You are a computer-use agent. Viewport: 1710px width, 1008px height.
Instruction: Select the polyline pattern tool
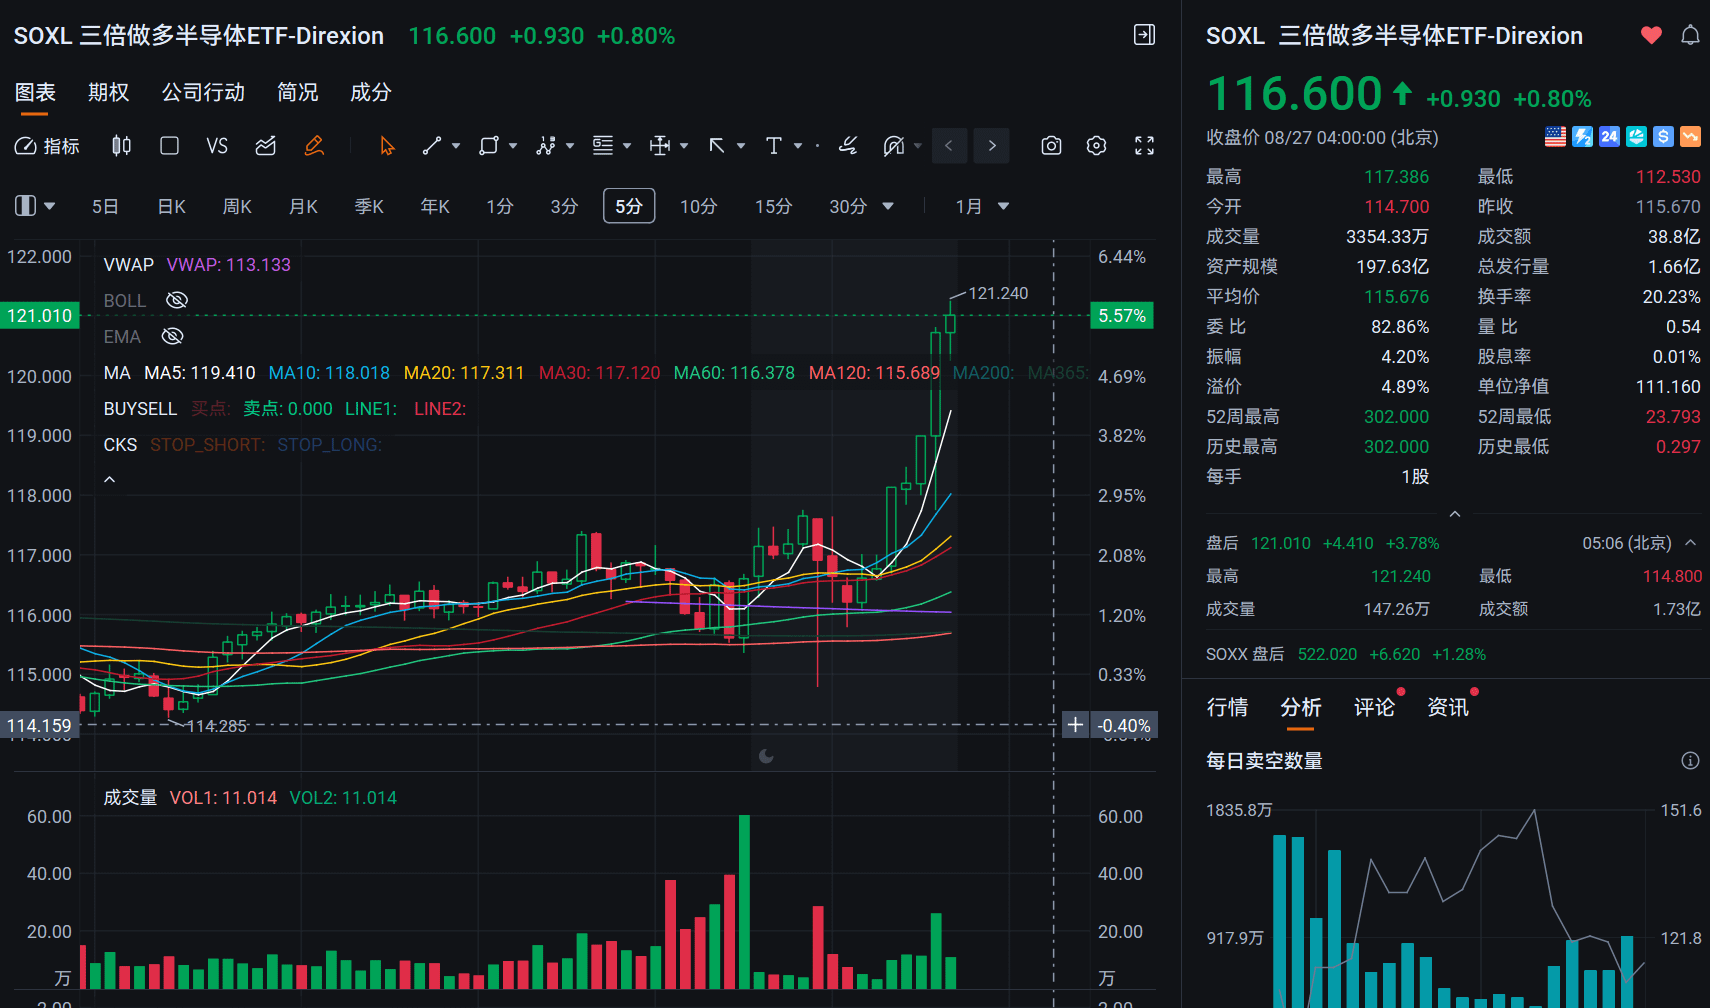(546, 146)
